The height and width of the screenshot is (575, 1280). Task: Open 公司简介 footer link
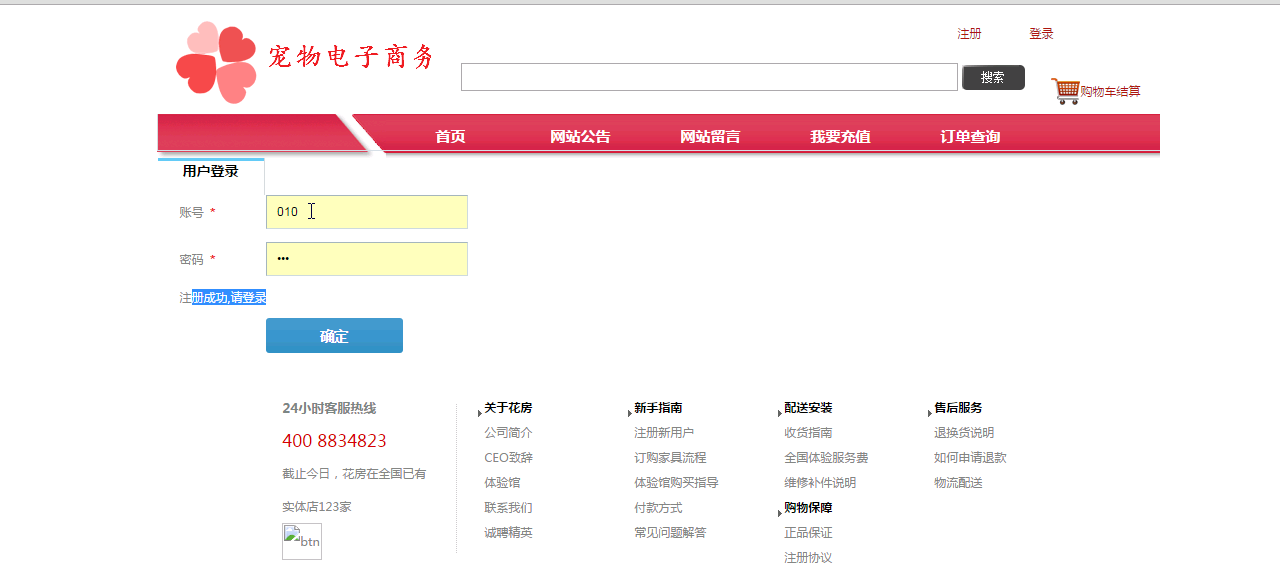pyautogui.click(x=508, y=433)
